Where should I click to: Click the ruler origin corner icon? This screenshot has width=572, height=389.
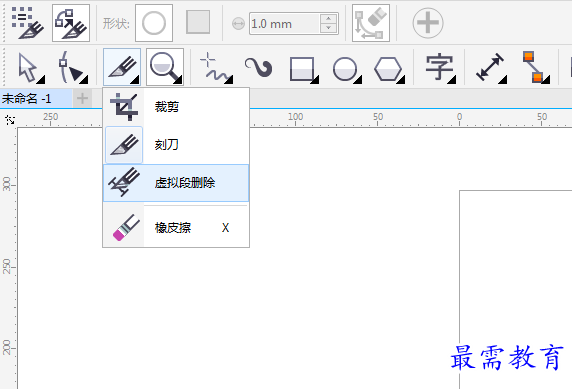10,119
